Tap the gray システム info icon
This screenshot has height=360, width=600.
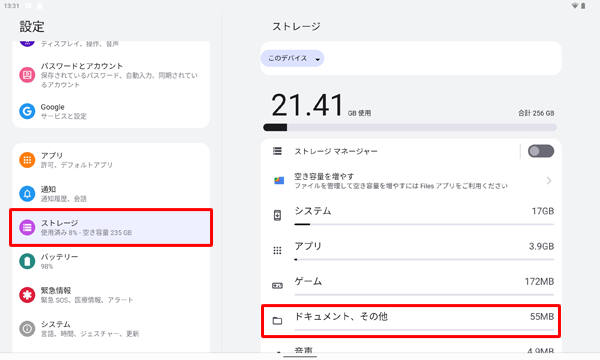point(27,329)
